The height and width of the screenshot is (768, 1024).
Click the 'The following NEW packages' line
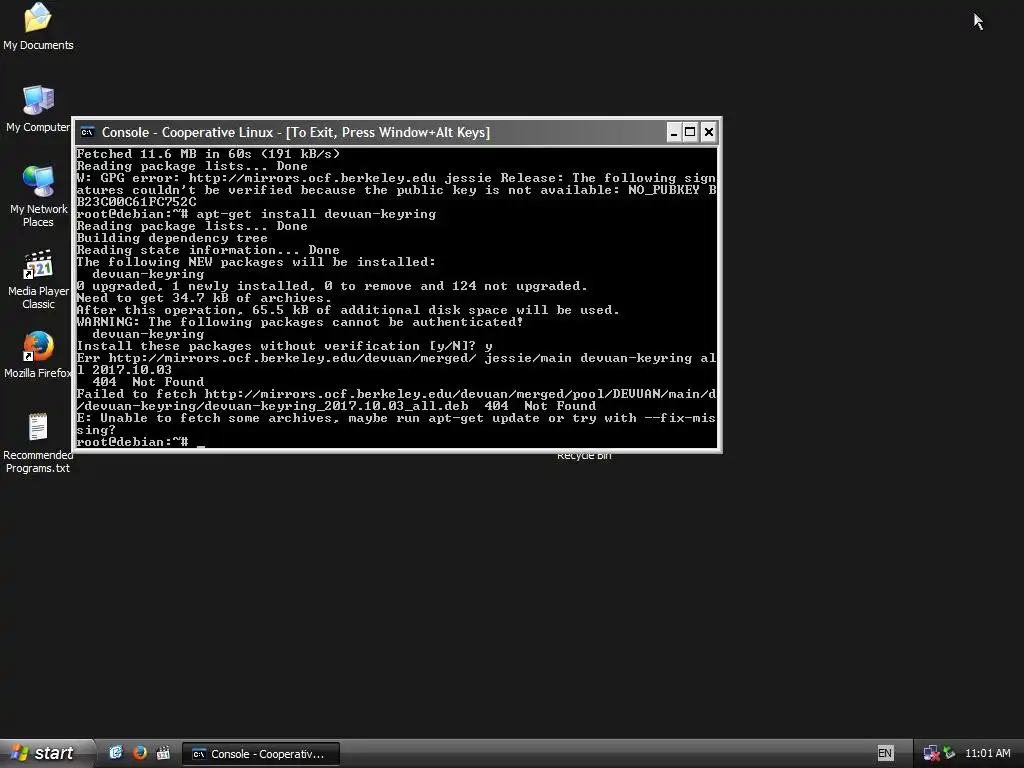[x=256, y=262]
